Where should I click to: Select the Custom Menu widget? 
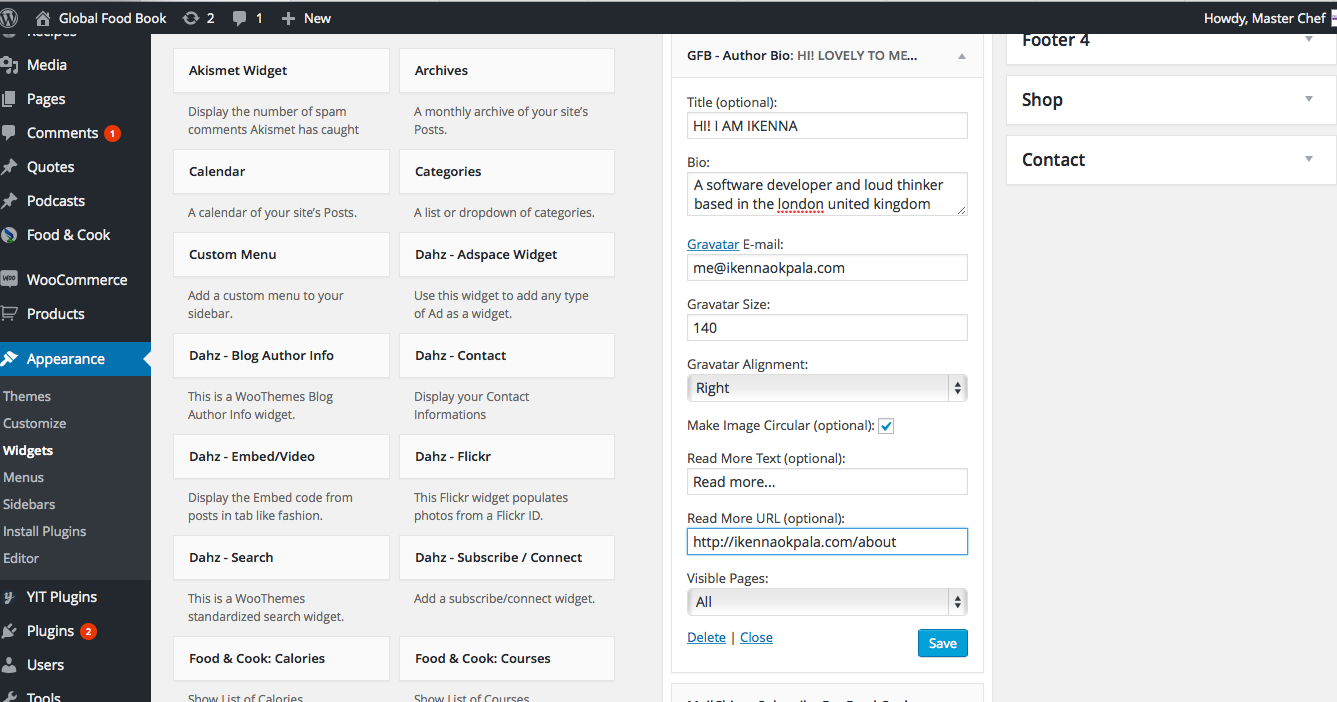pos(281,255)
